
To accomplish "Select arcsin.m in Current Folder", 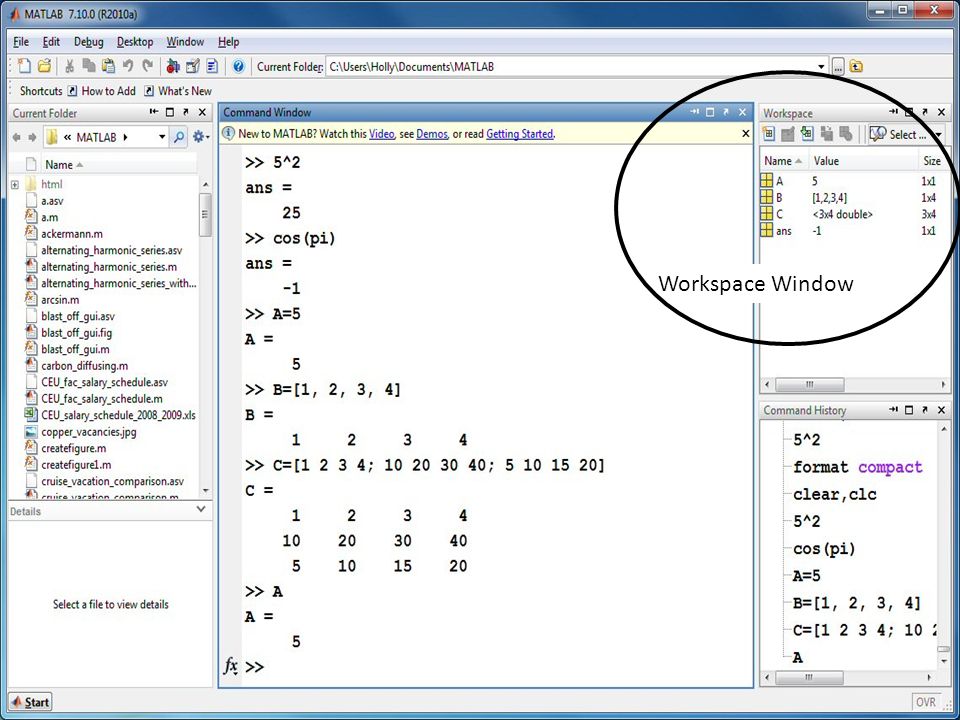I will [60, 299].
